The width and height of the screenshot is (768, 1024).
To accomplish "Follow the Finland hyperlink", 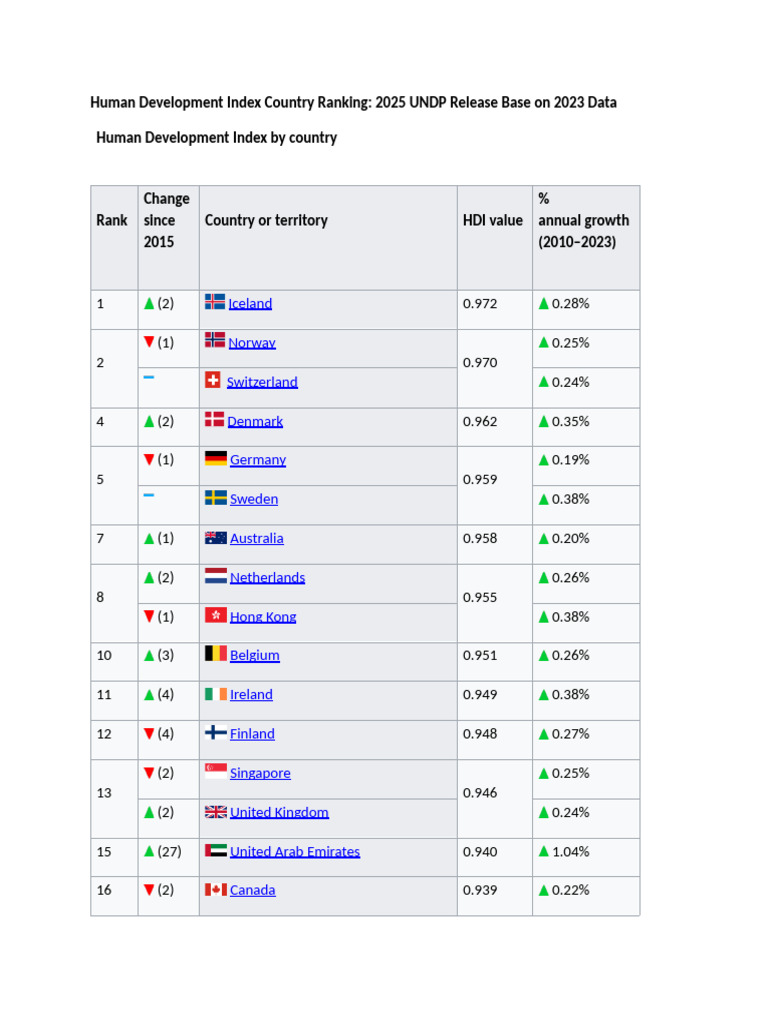I will pyautogui.click(x=252, y=734).
